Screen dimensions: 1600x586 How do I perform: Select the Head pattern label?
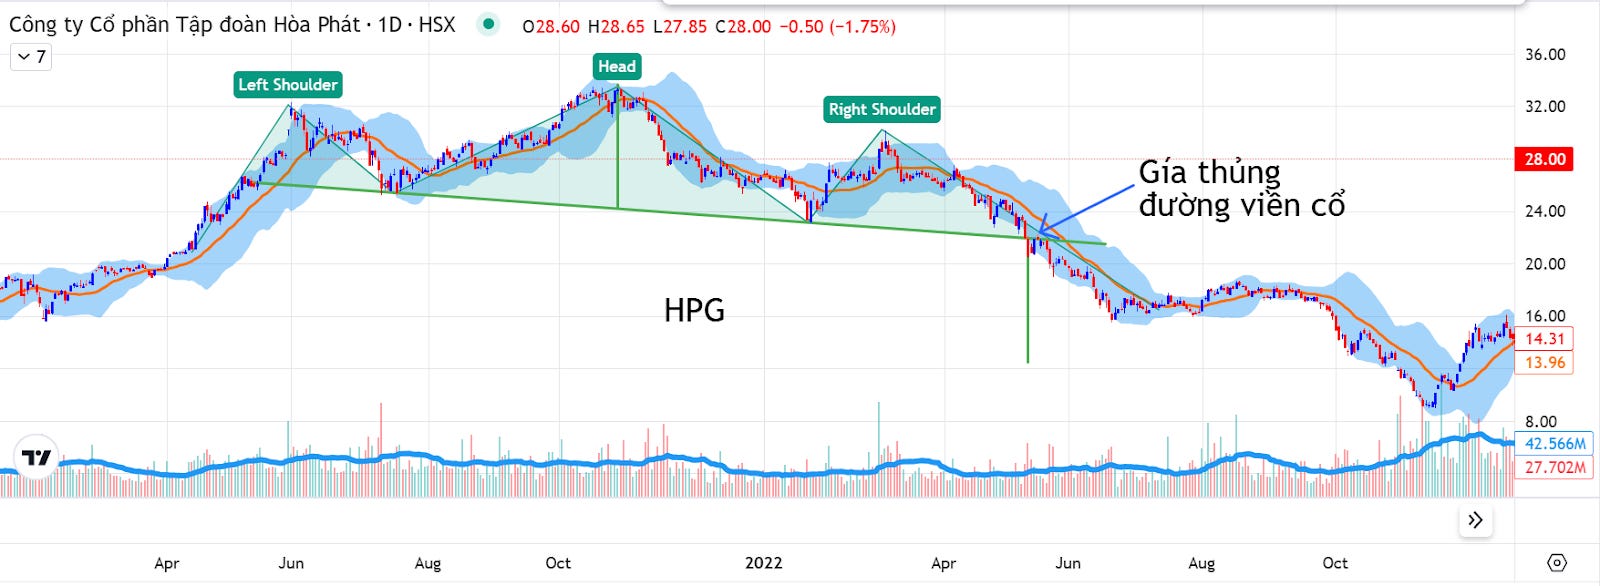click(617, 67)
